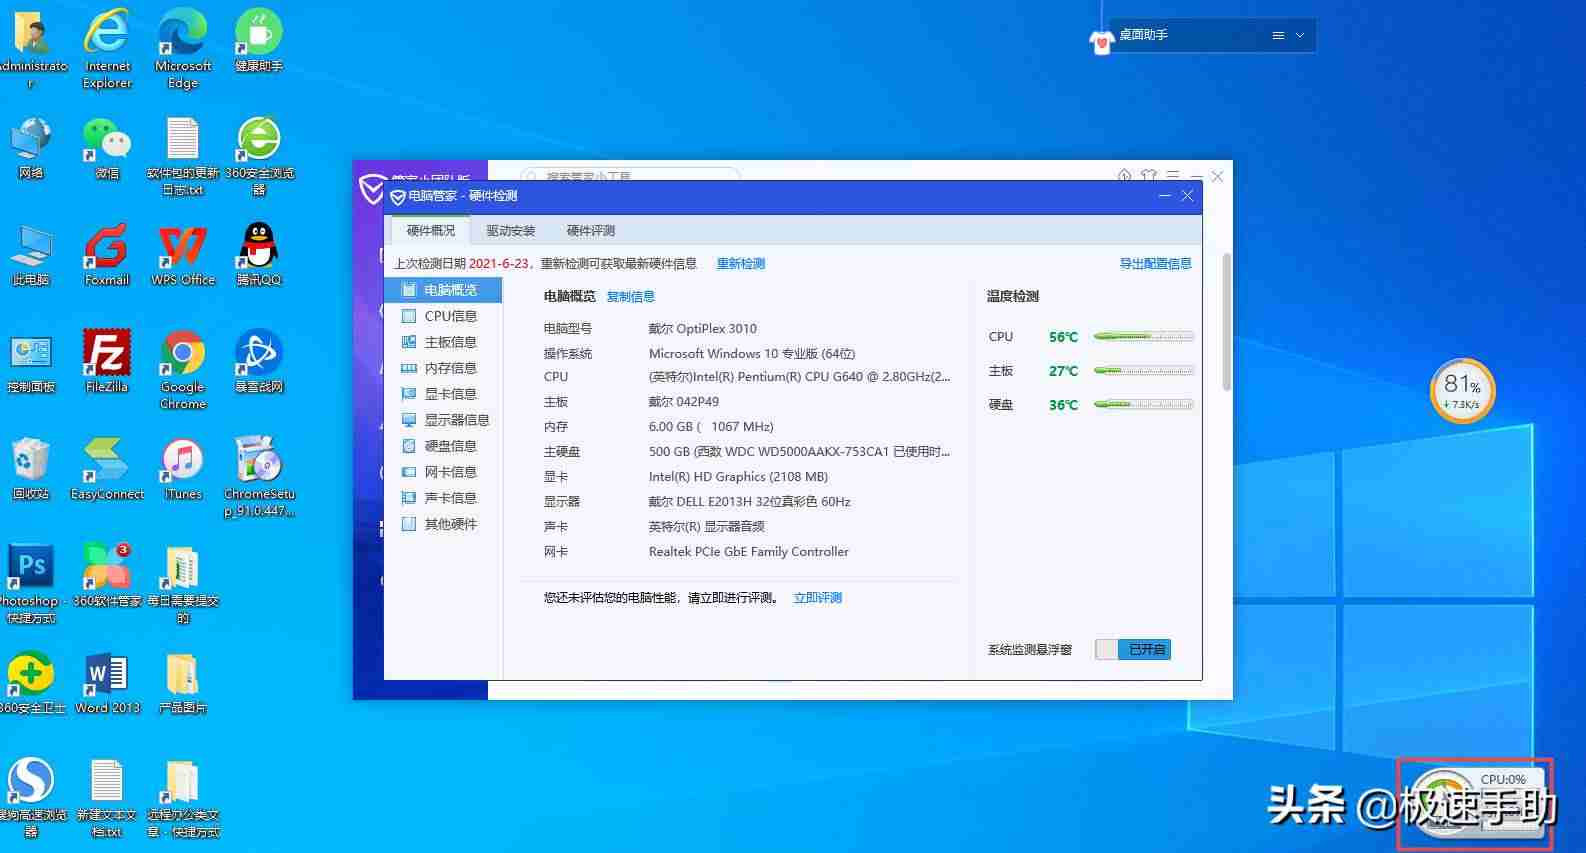Open 控制面板 Control Panel icon
Screen dimensions: 1586x853
tap(31, 362)
